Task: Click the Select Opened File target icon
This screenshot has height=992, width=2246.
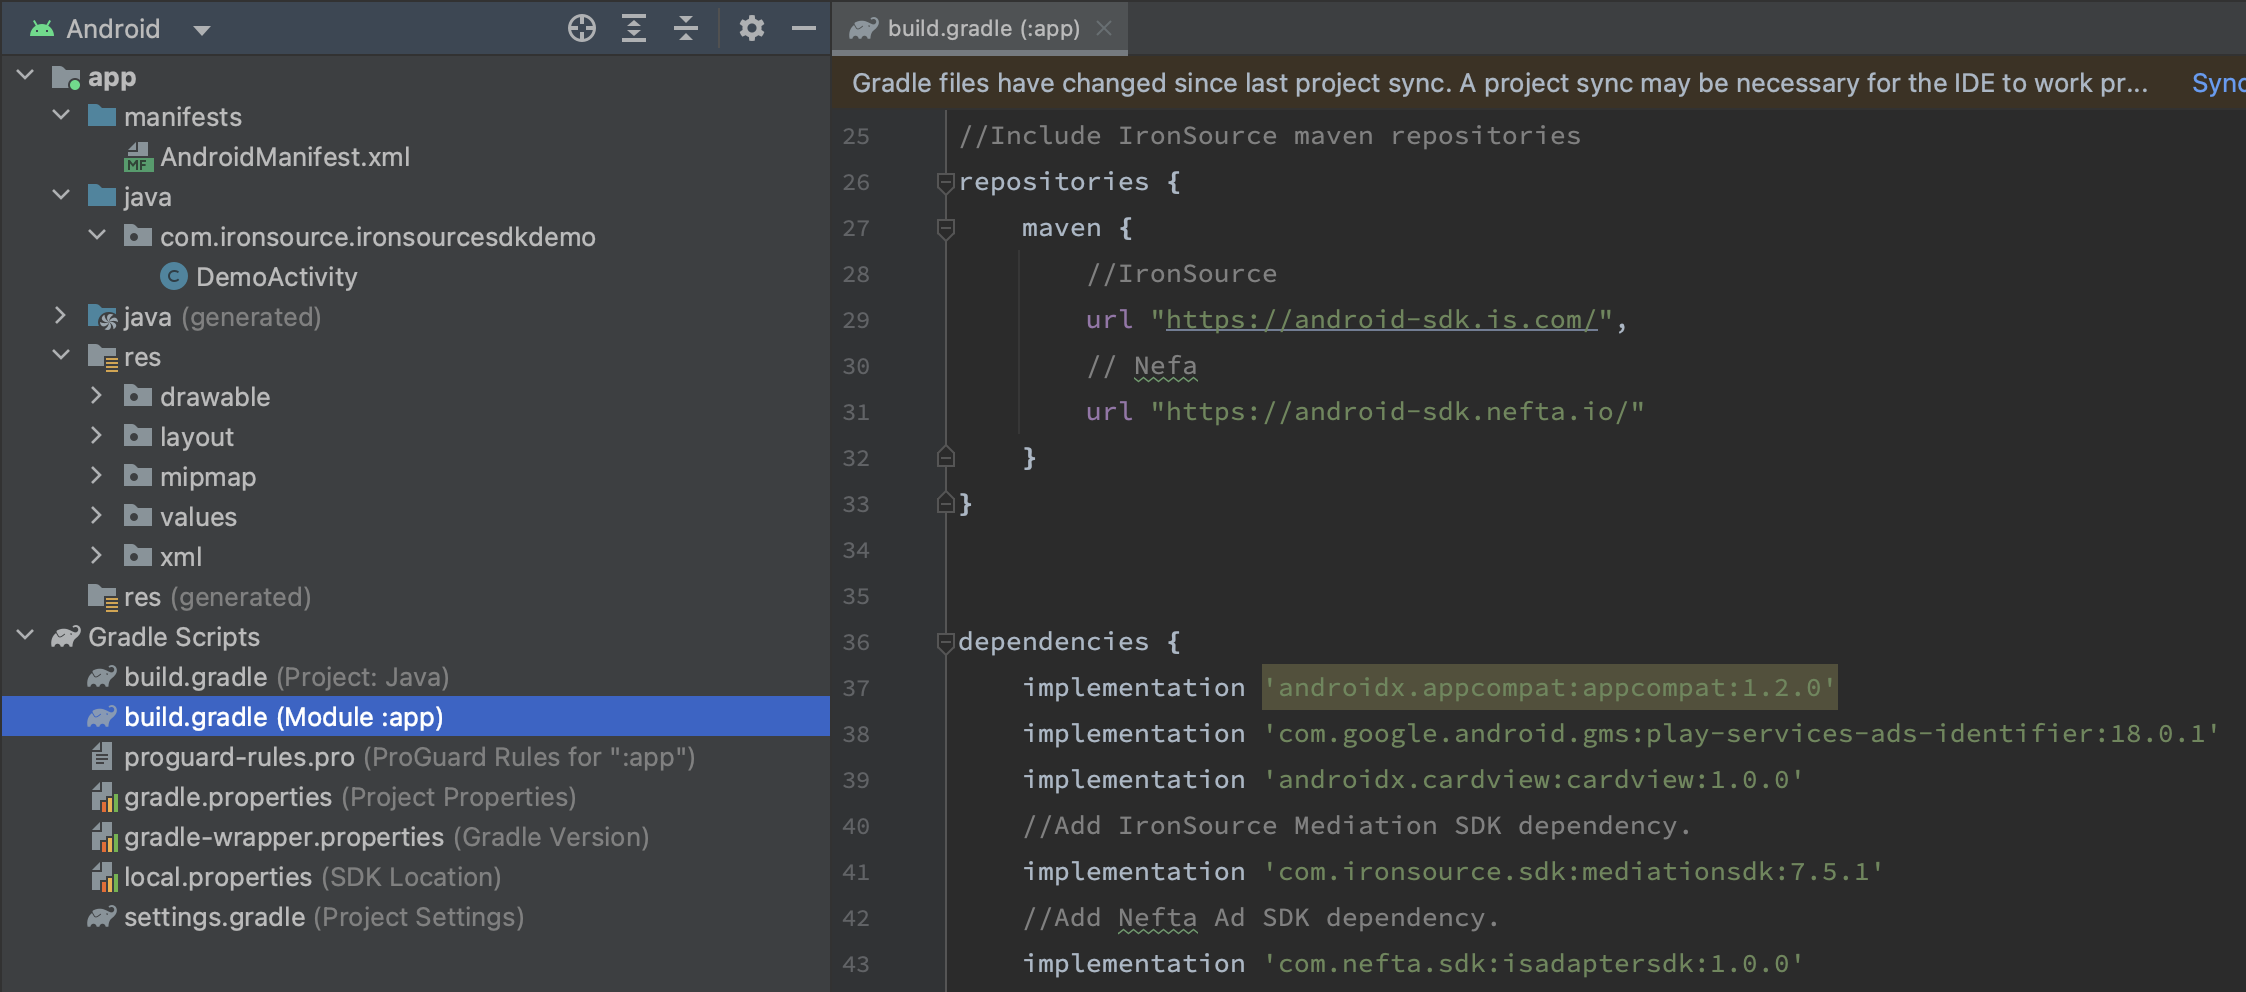Action: pos(581,28)
